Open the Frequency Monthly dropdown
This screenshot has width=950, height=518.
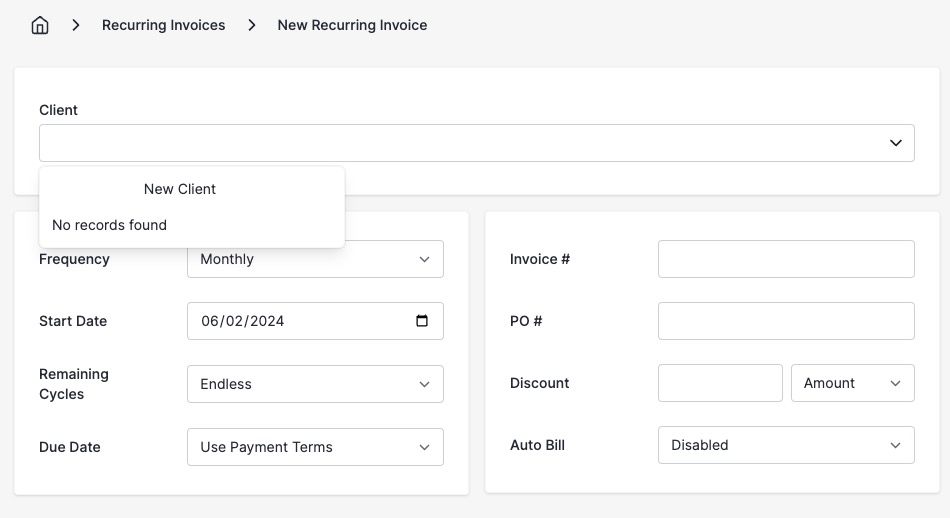(315, 259)
